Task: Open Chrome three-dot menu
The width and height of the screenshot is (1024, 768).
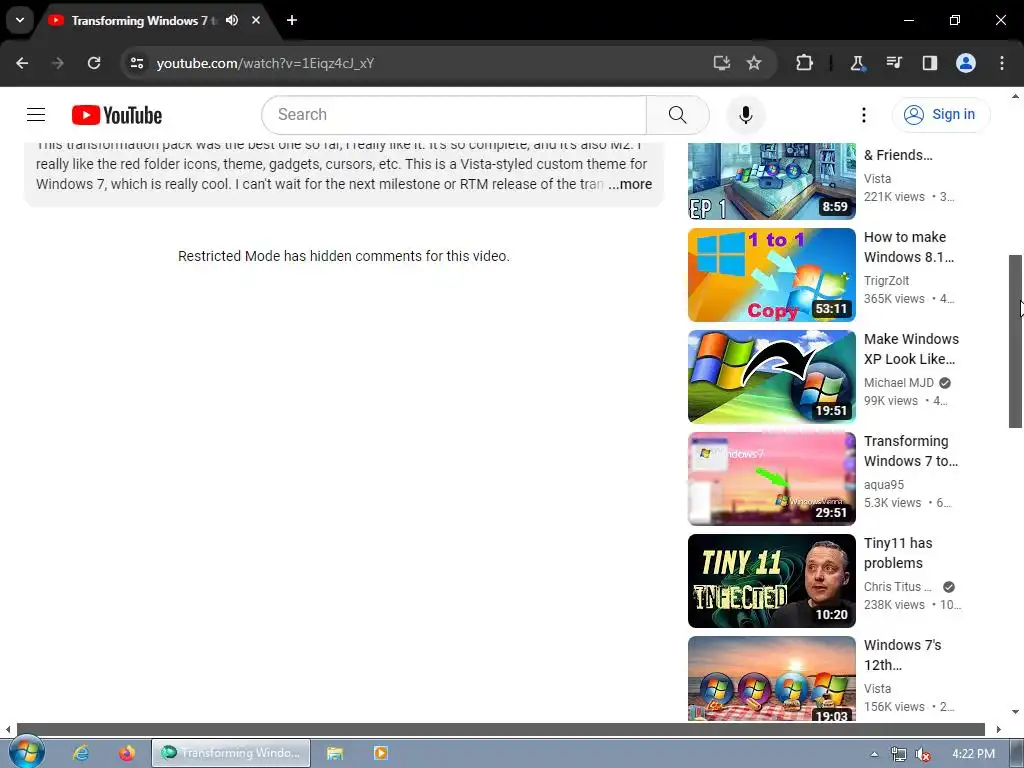Action: click(x=1002, y=63)
